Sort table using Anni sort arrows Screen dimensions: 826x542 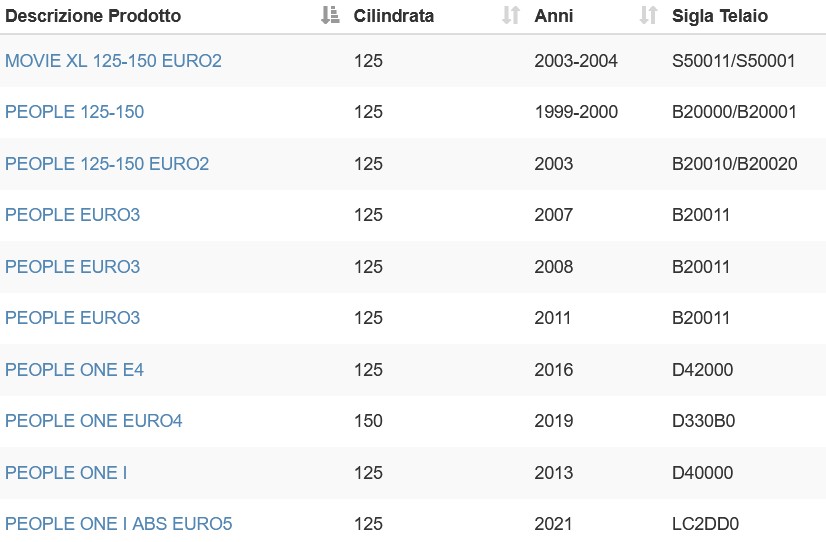click(x=648, y=15)
